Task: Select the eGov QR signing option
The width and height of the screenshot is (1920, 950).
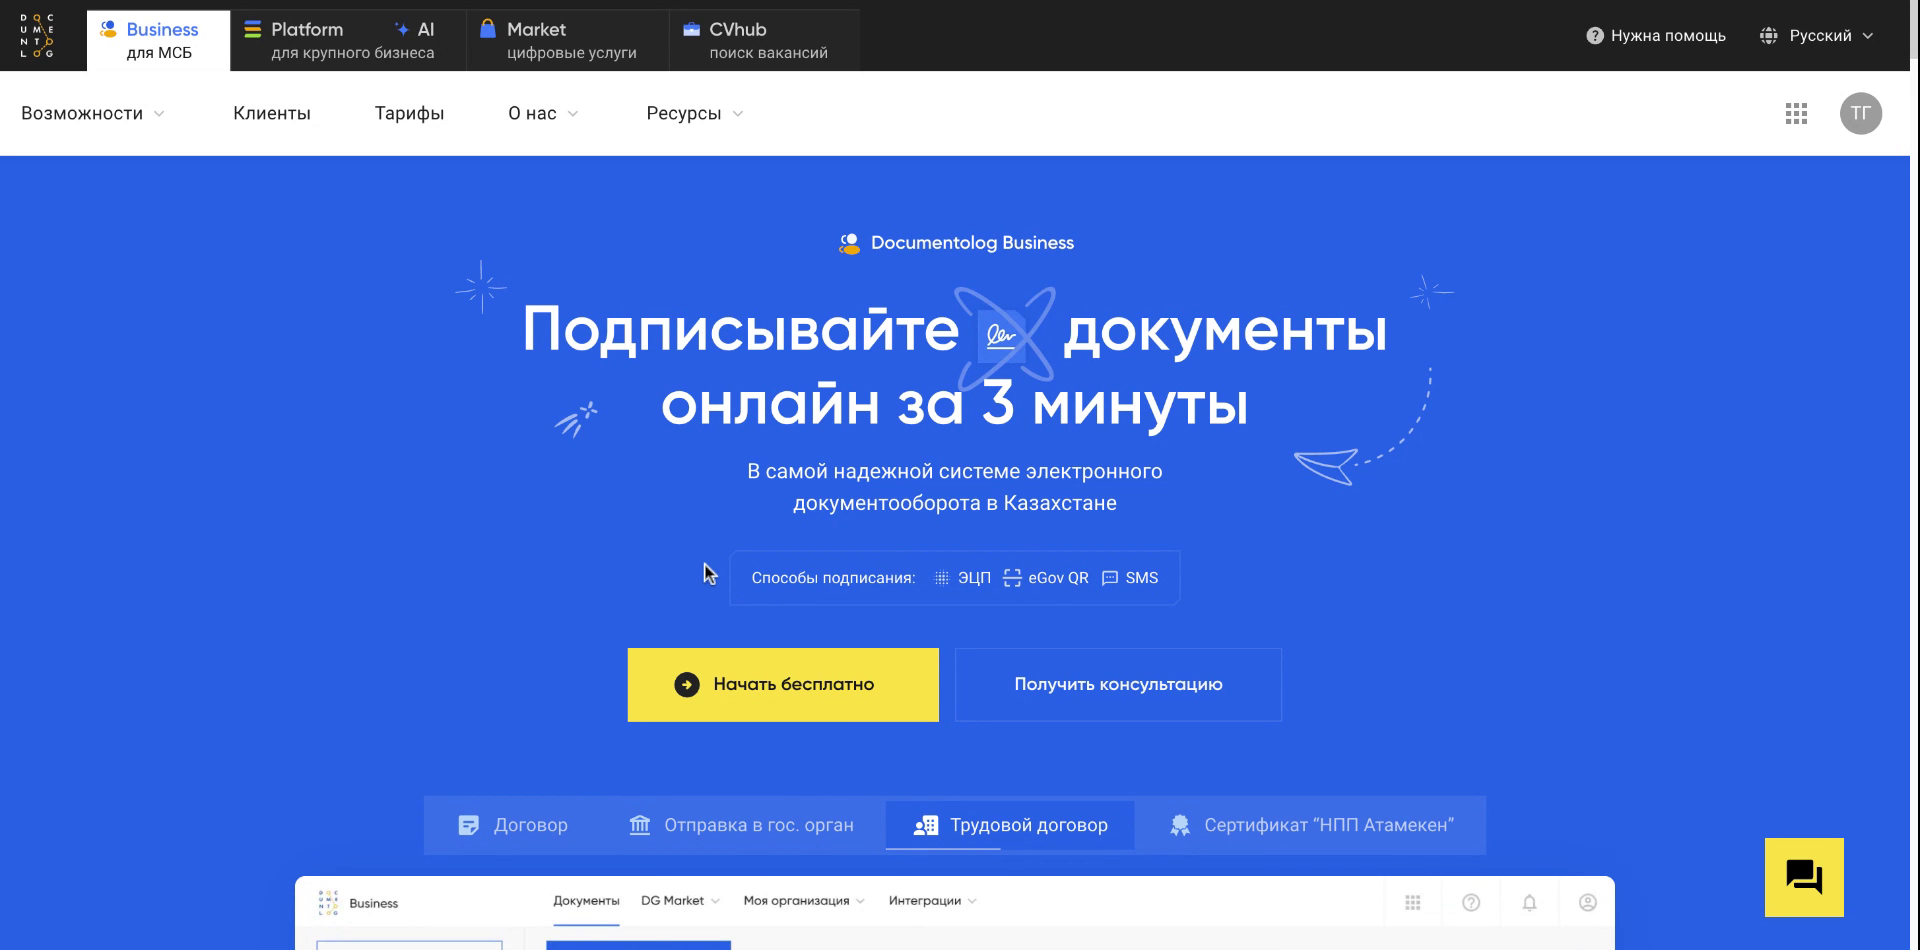Action: 1046,577
